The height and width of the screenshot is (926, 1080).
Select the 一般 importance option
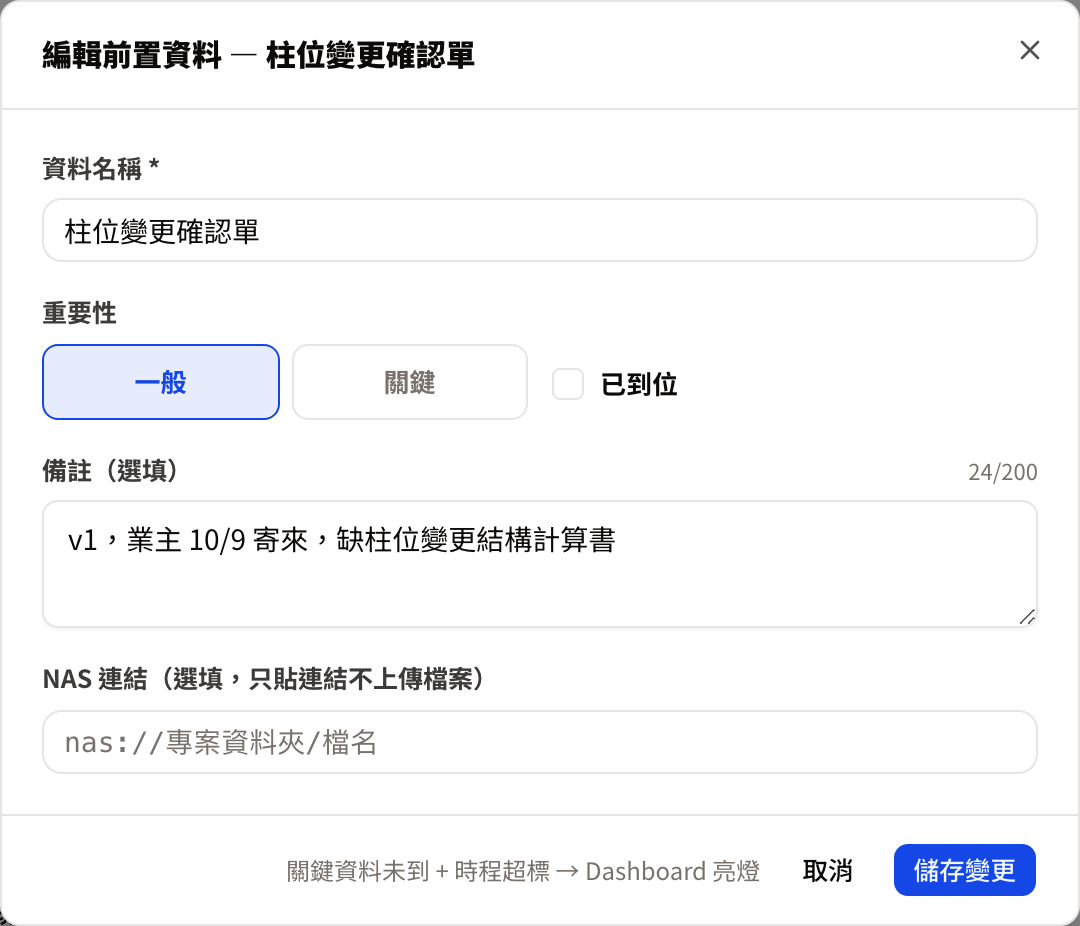160,382
